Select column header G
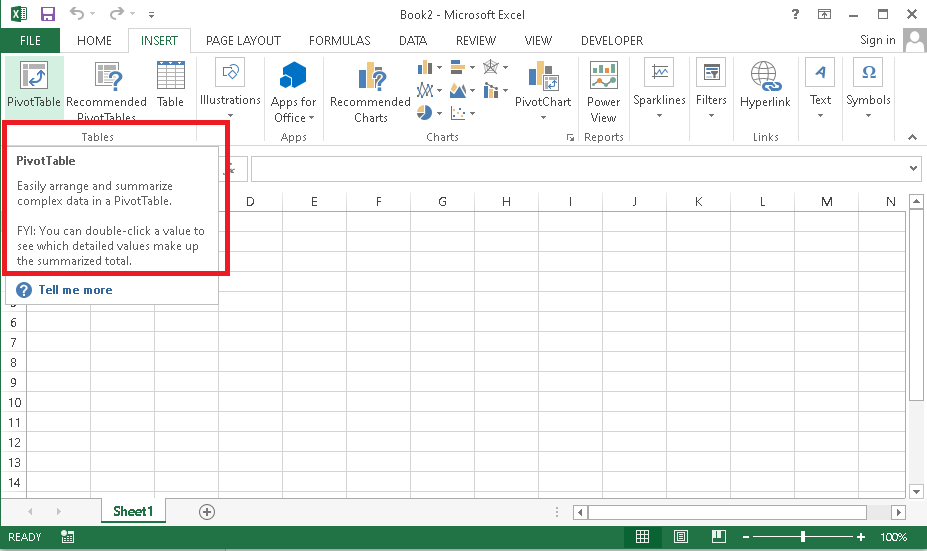Image resolution: width=927 pixels, height=551 pixels. [442, 202]
